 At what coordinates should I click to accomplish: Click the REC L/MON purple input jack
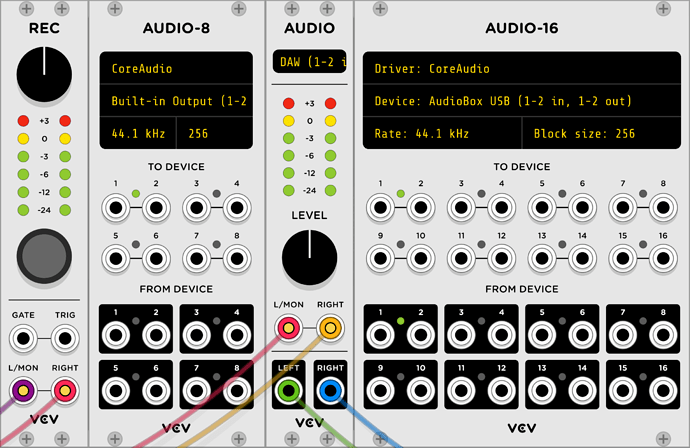tap(23, 391)
